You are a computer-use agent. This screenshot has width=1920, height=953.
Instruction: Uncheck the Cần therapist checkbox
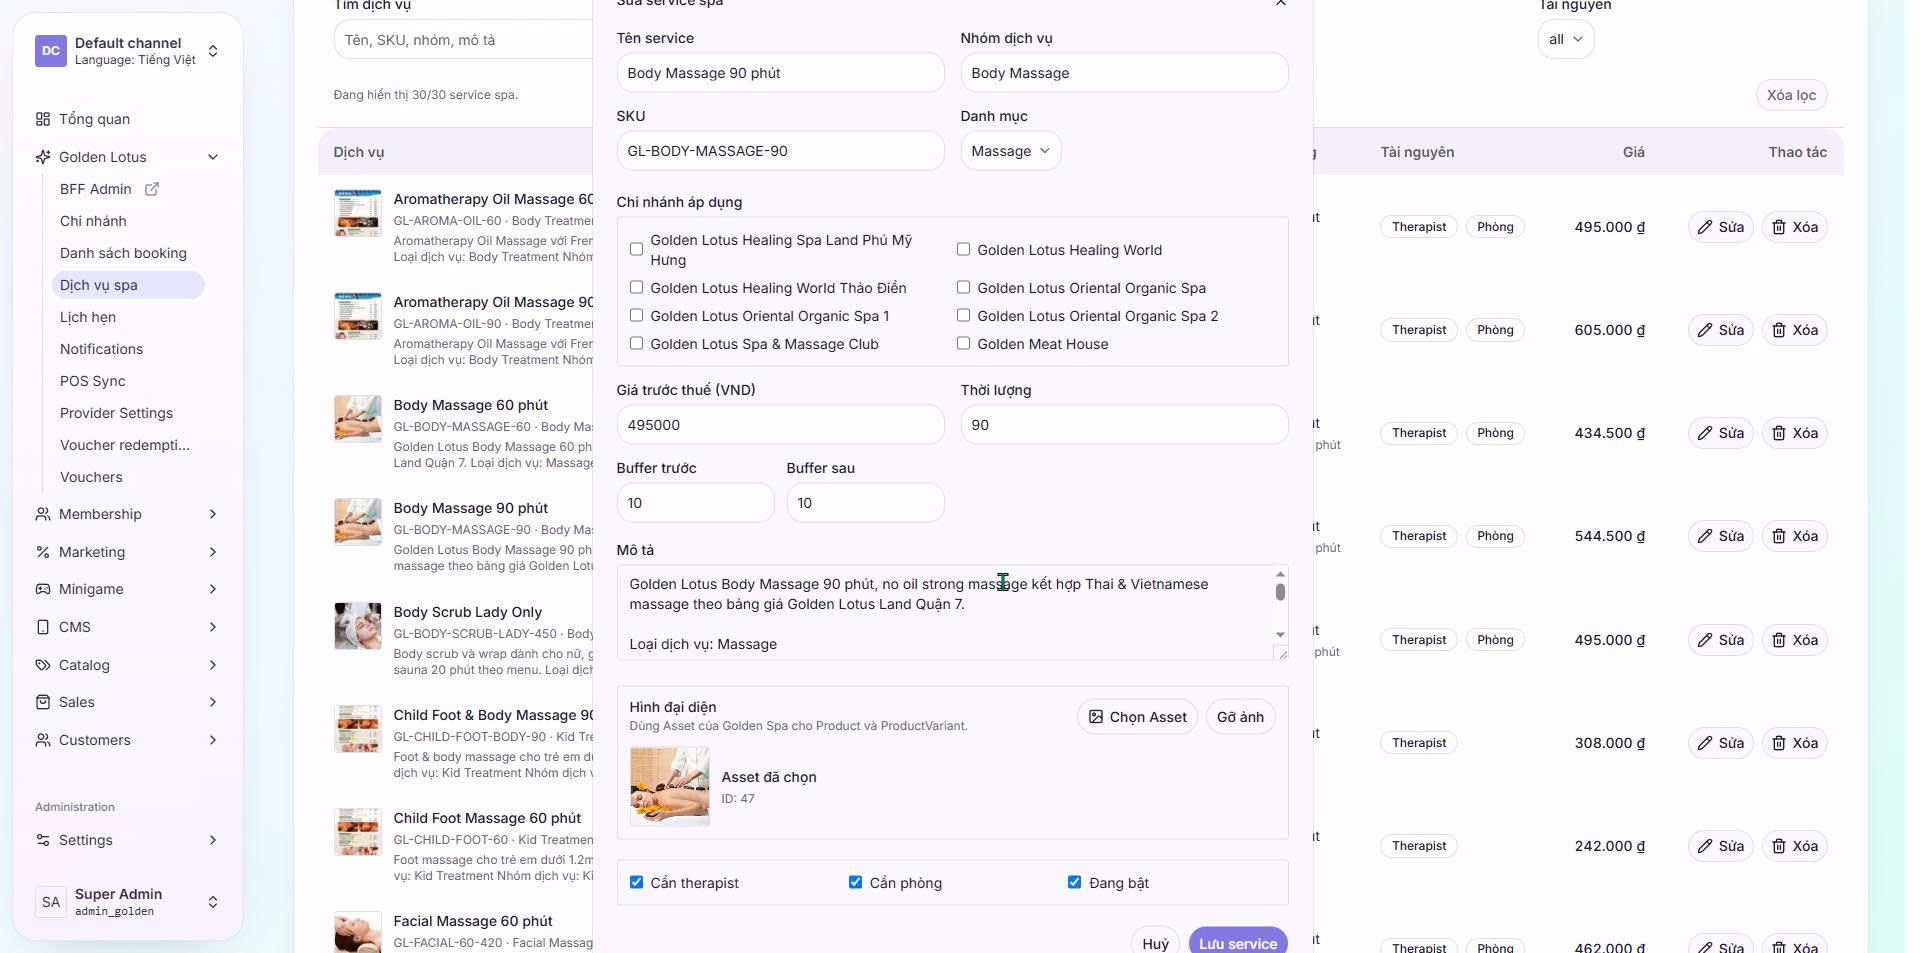click(636, 882)
